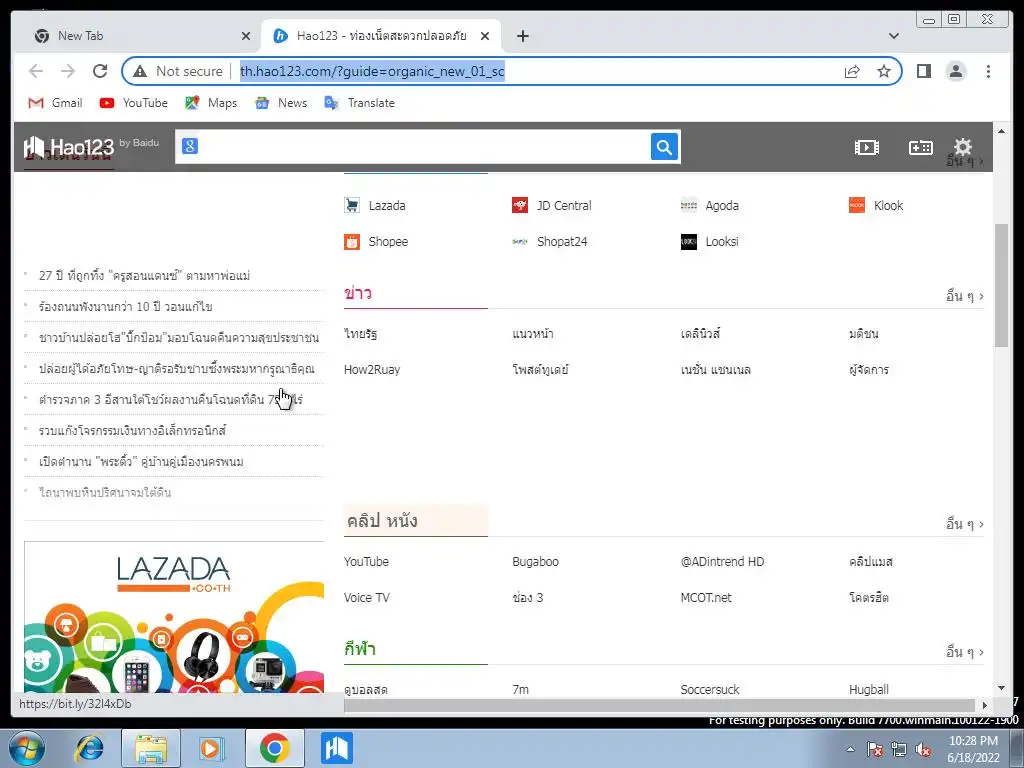The height and width of the screenshot is (768, 1024).
Task: Expand the tab search dropdown chevron
Action: pos(893,36)
